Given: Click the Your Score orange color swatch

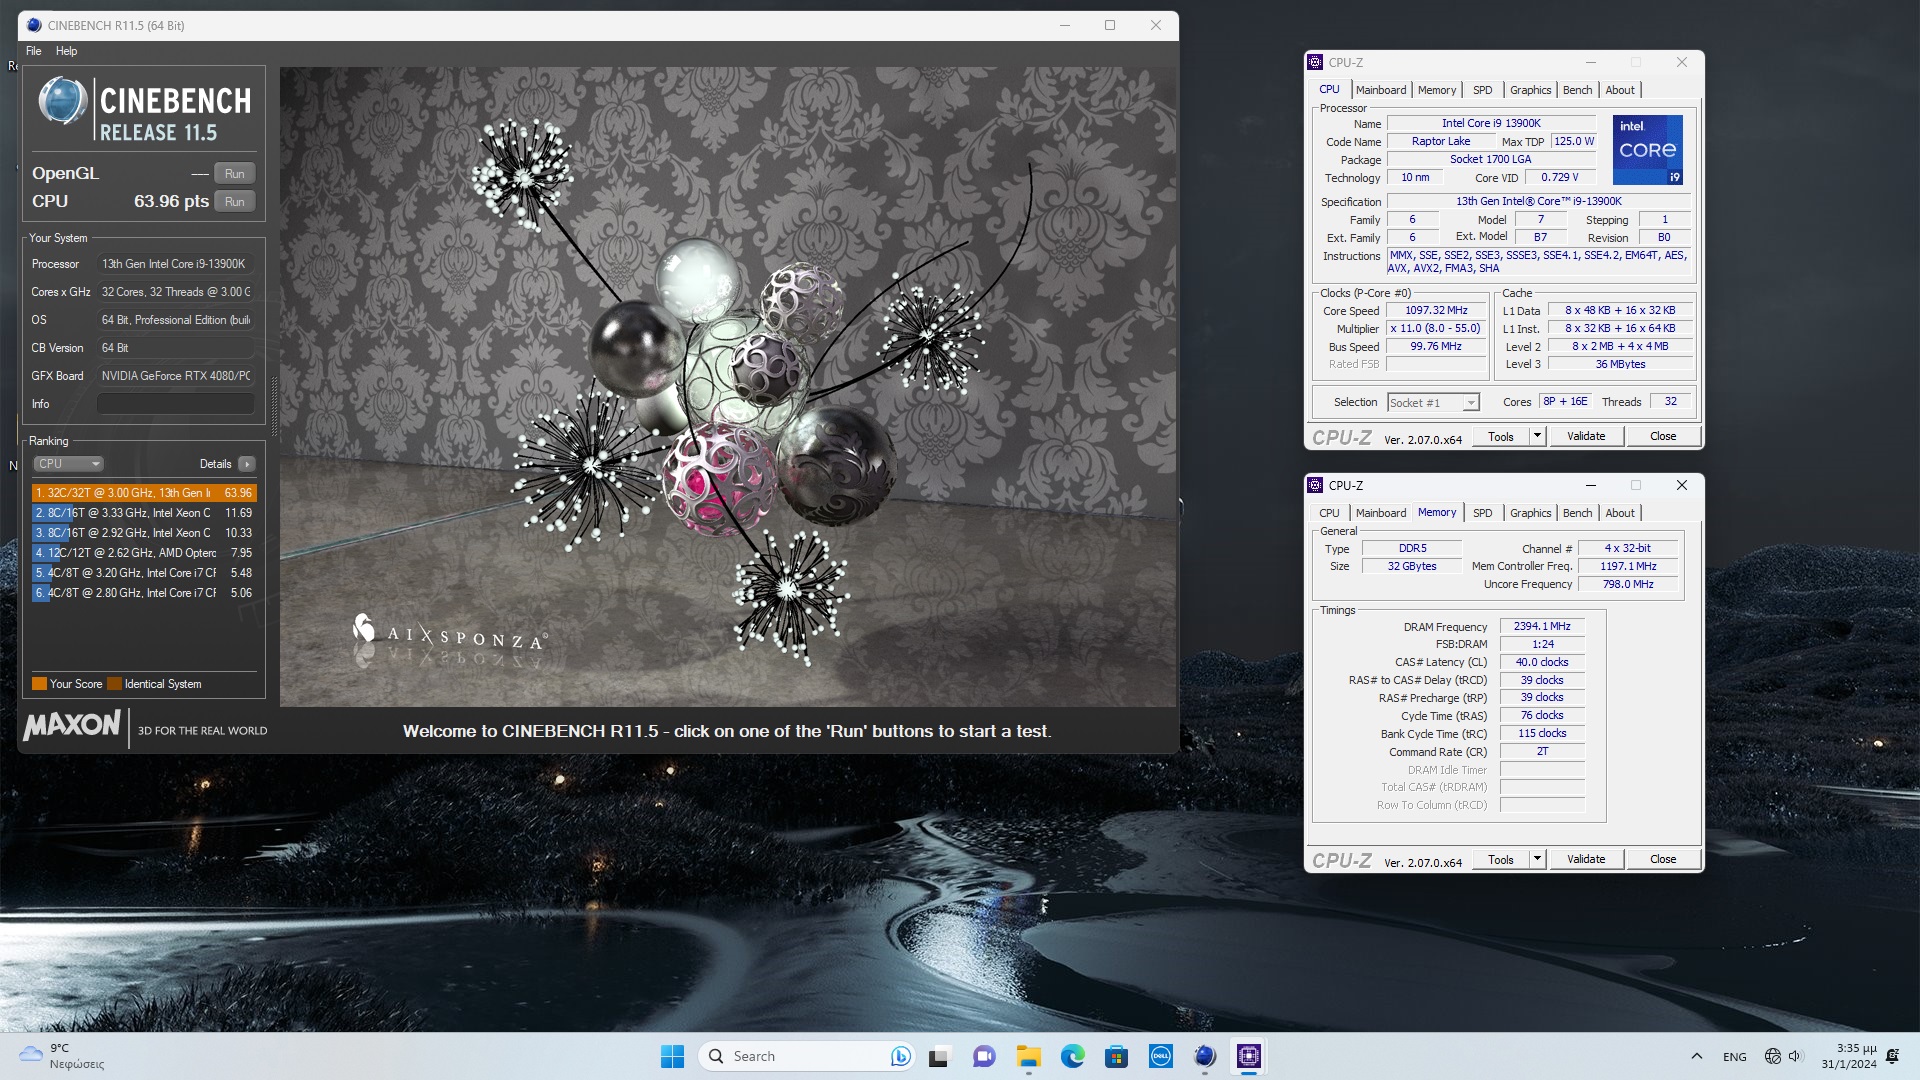Looking at the screenshot, I should [40, 684].
